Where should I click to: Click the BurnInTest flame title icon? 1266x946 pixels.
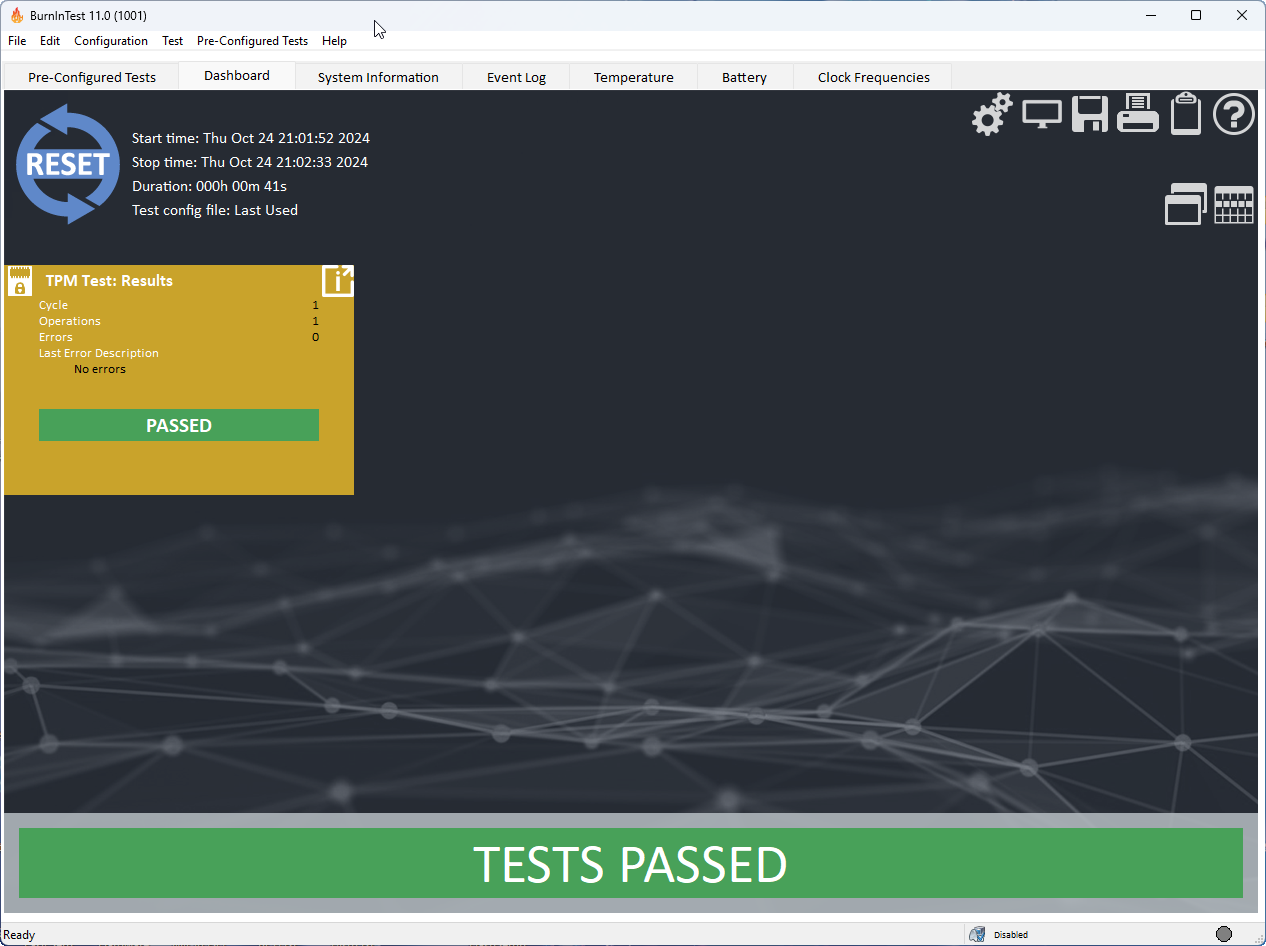point(17,15)
